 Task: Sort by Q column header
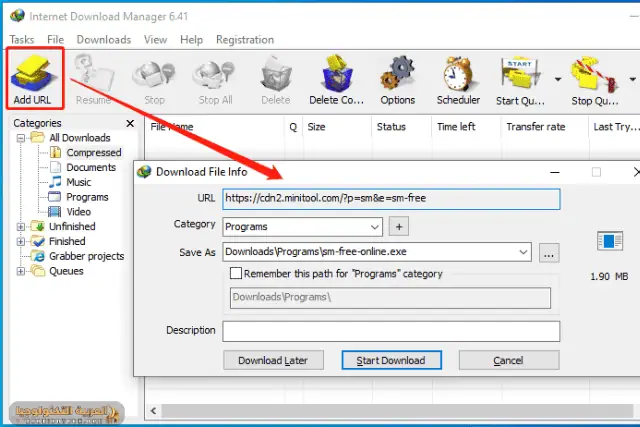293,127
